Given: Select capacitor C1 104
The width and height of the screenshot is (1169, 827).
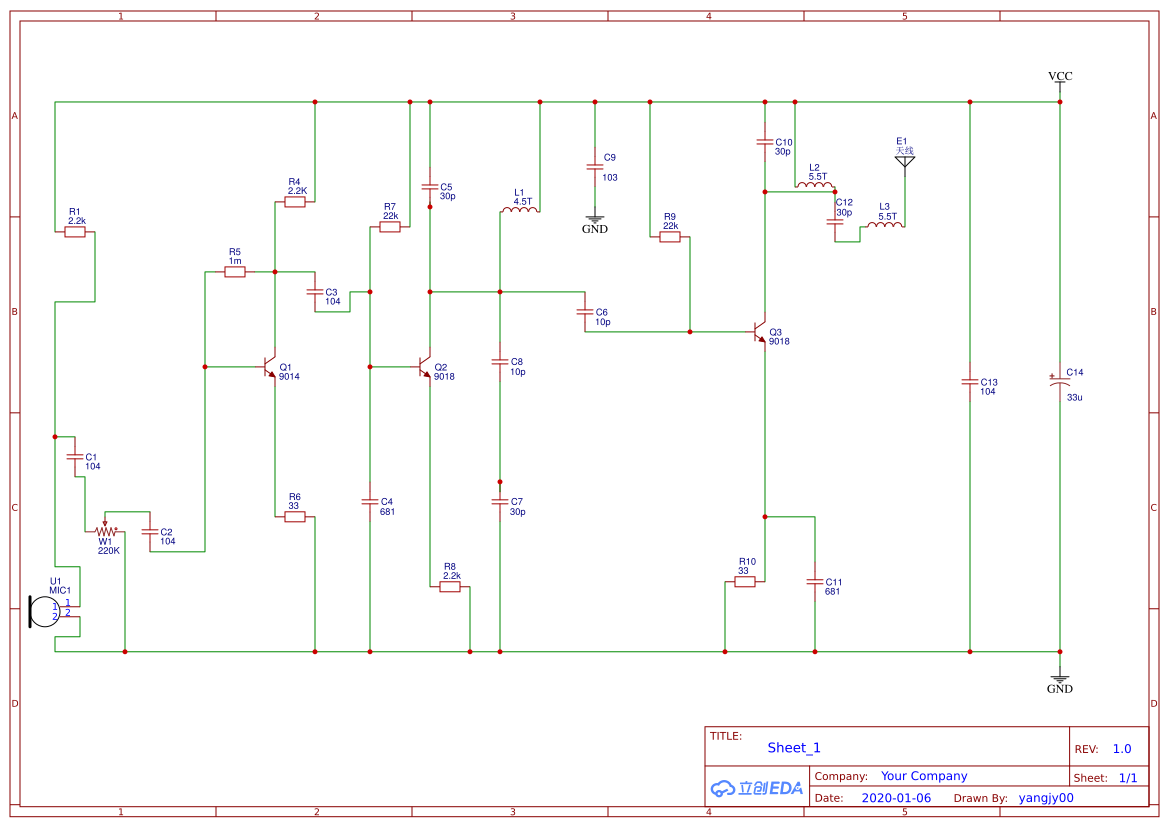Looking at the screenshot, I should tap(75, 456).
